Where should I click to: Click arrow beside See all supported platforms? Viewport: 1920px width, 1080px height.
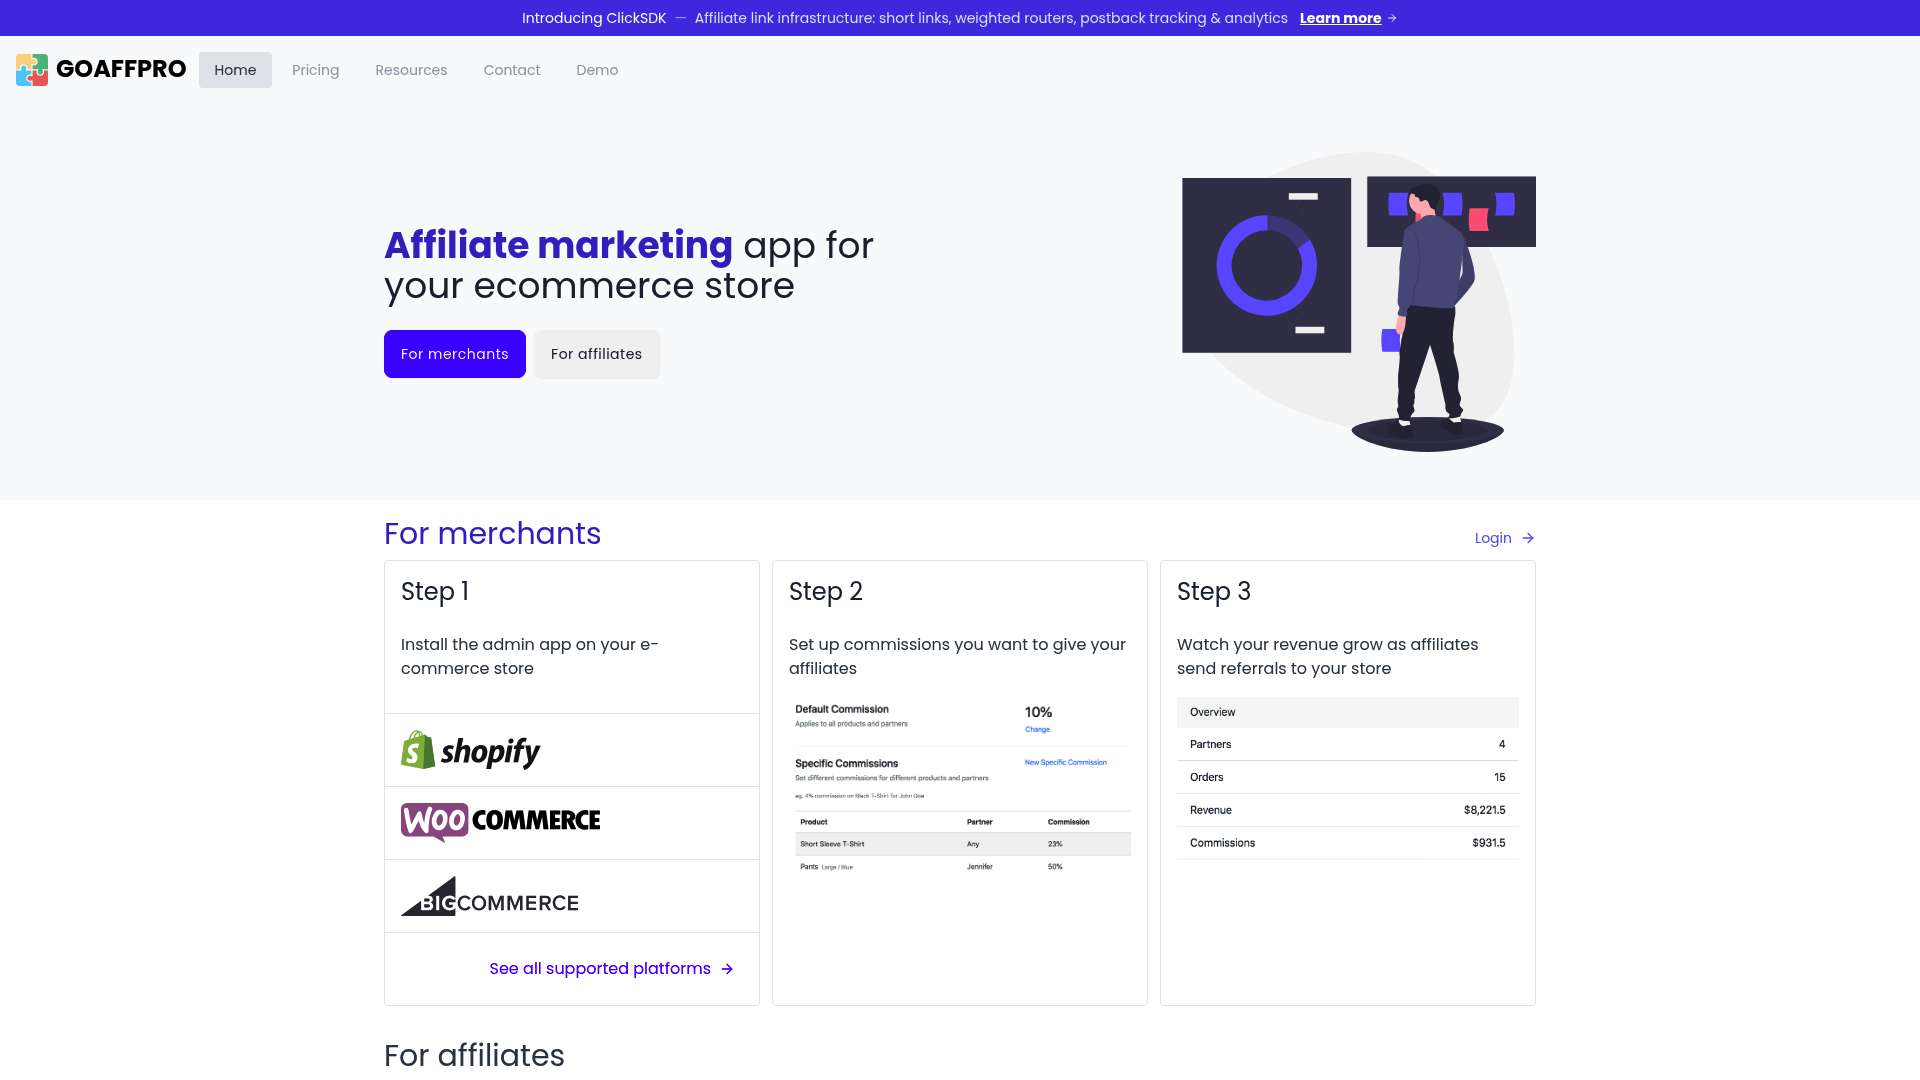pyautogui.click(x=727, y=969)
